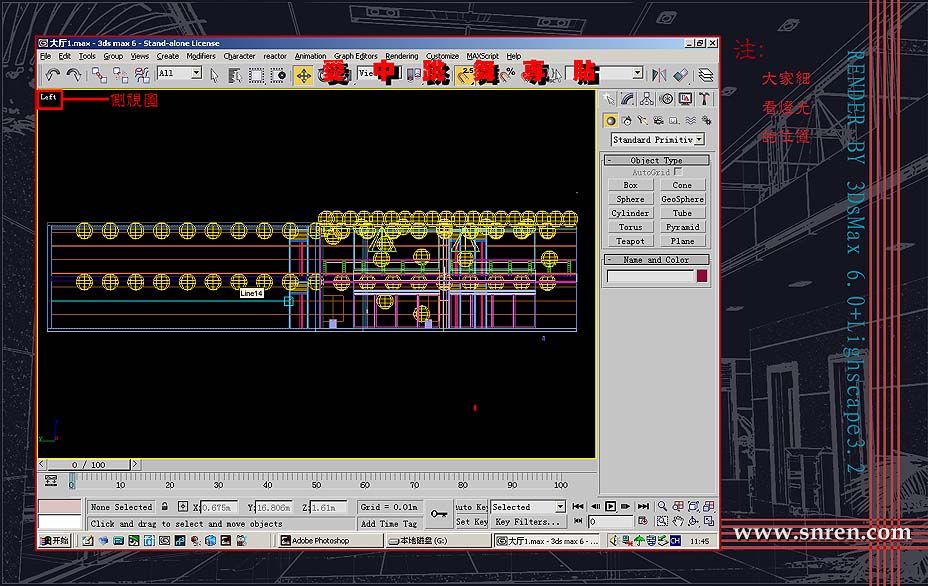Toggle the Set Key mode button

coord(472,521)
